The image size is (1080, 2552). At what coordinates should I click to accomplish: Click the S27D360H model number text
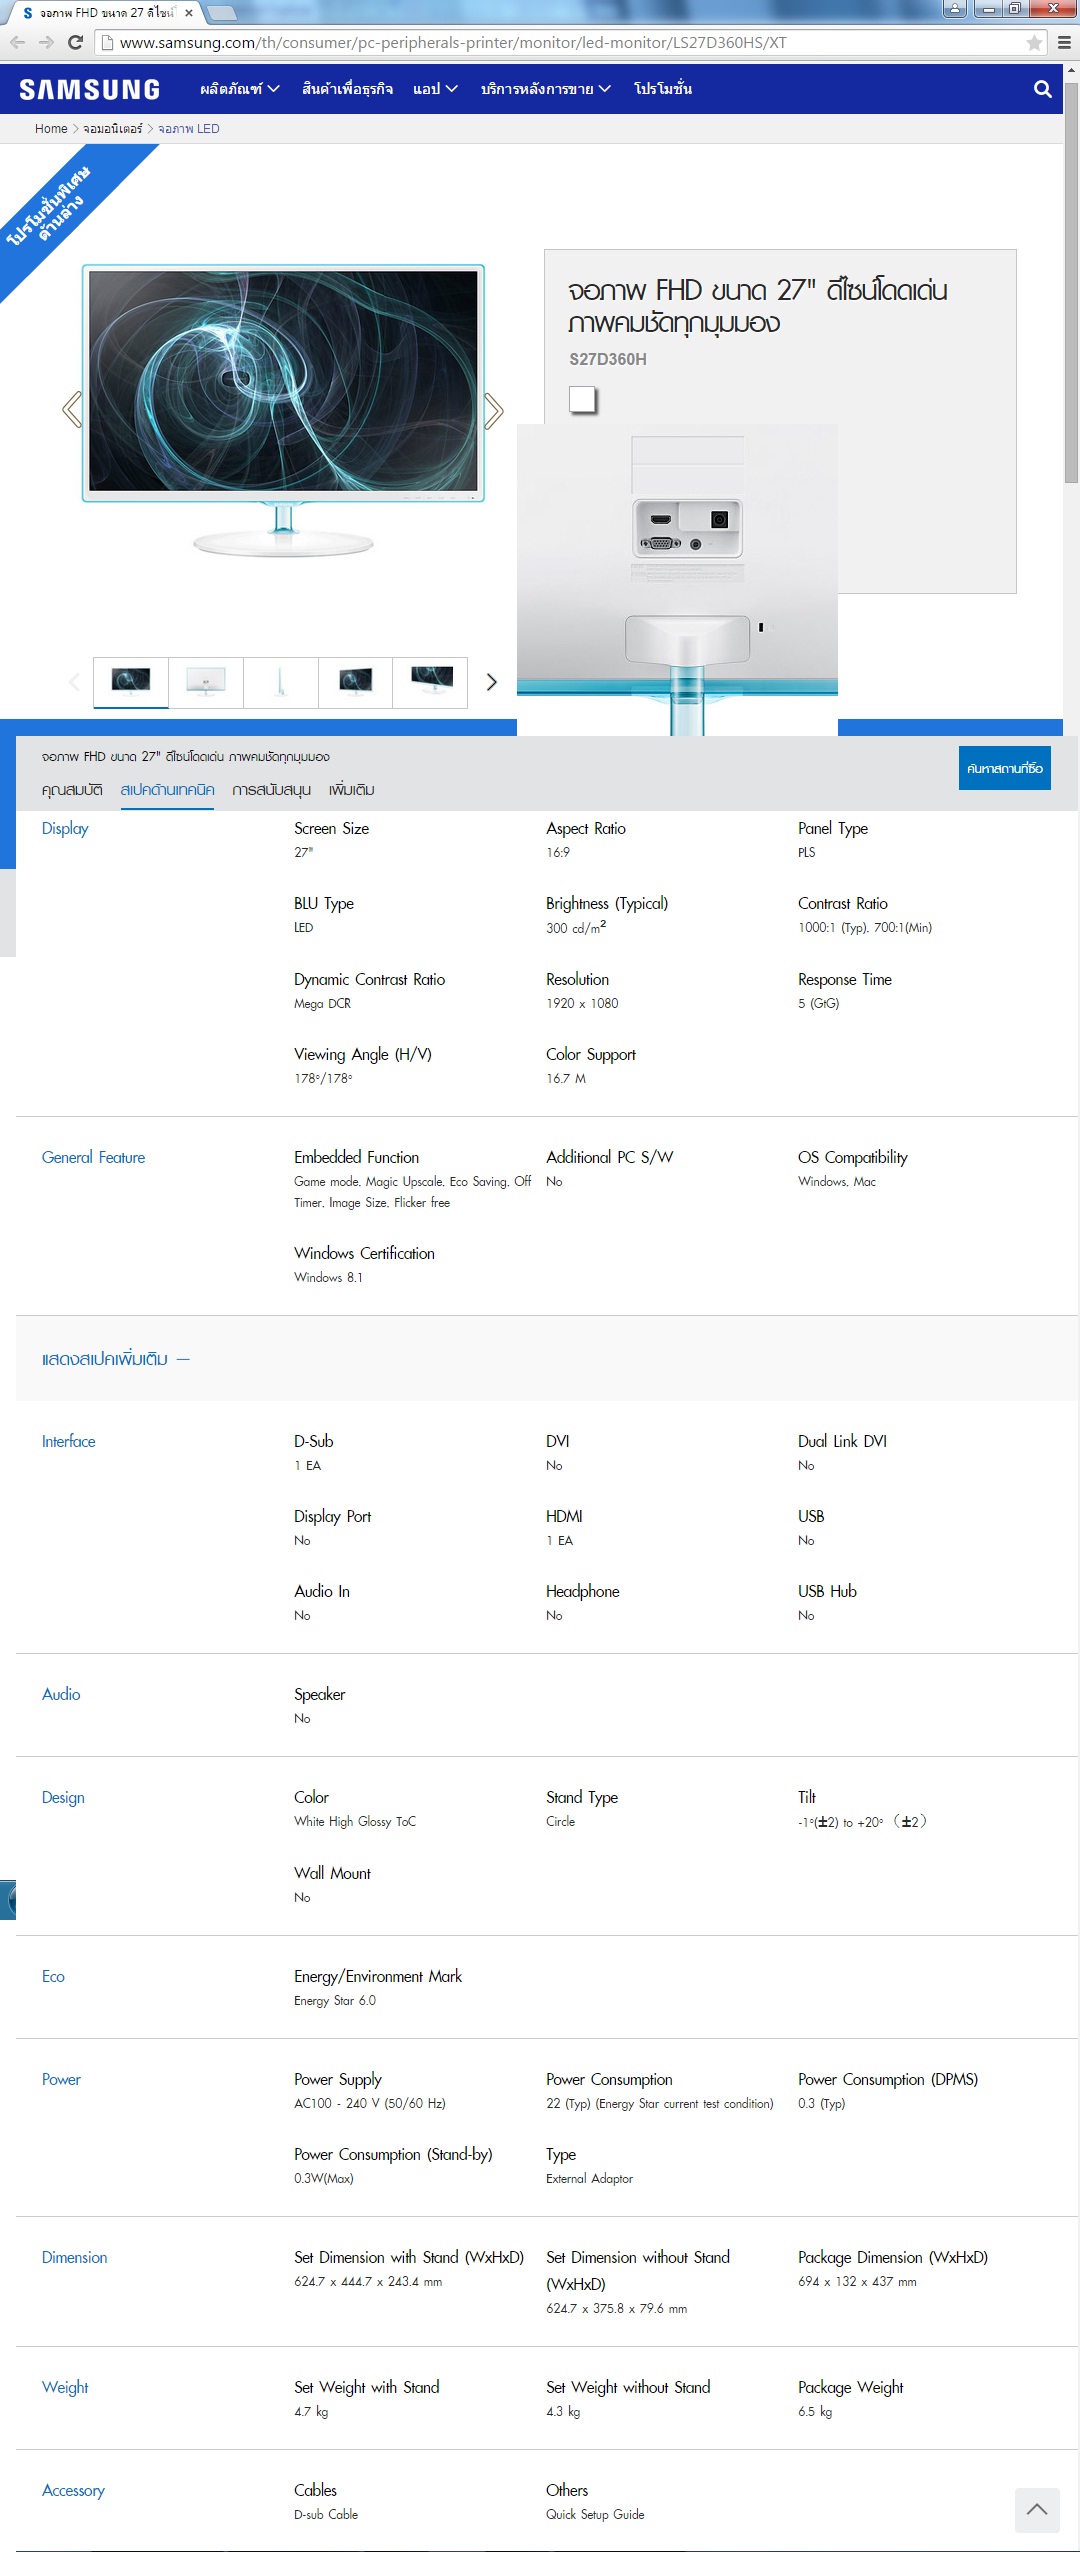[x=608, y=359]
